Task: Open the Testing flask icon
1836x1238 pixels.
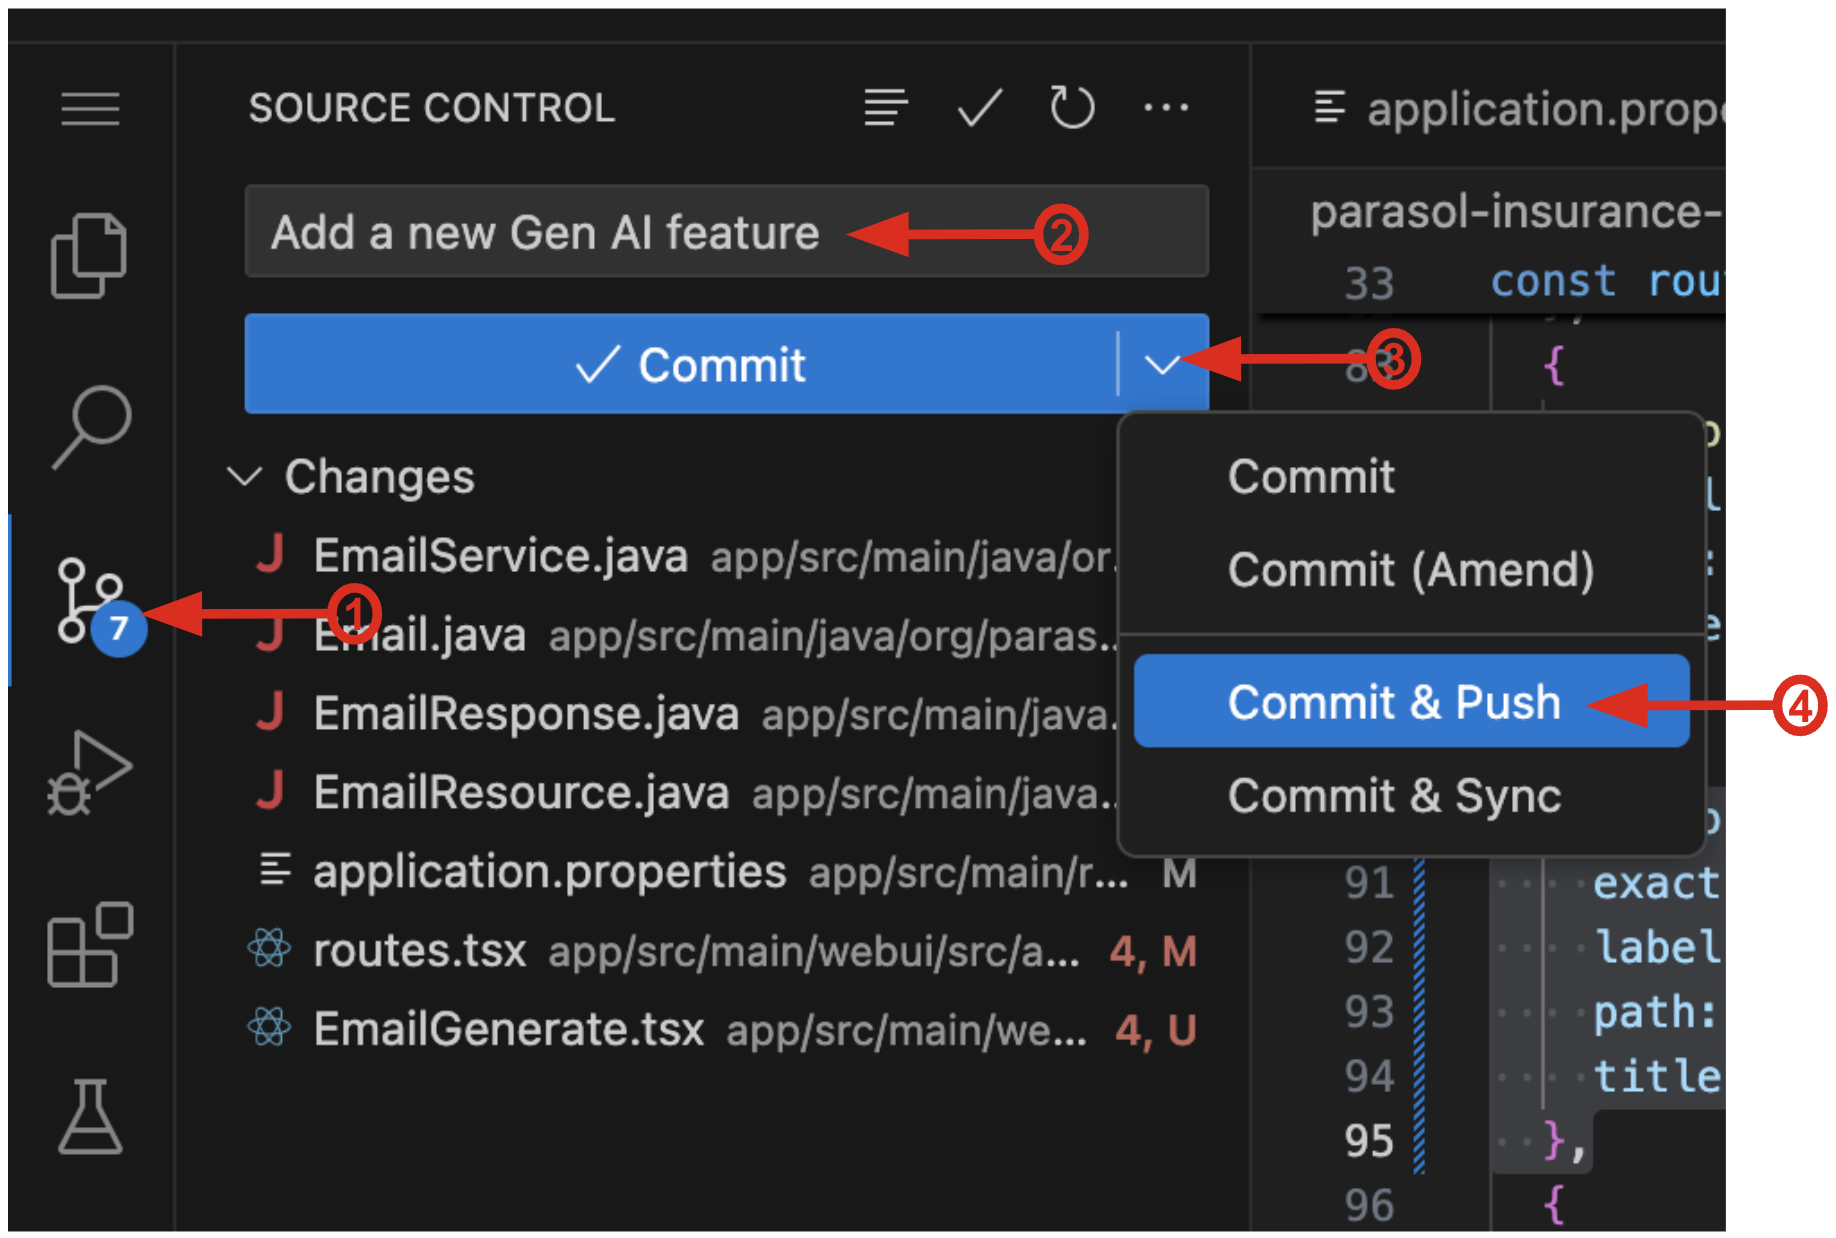Action: click(90, 1117)
